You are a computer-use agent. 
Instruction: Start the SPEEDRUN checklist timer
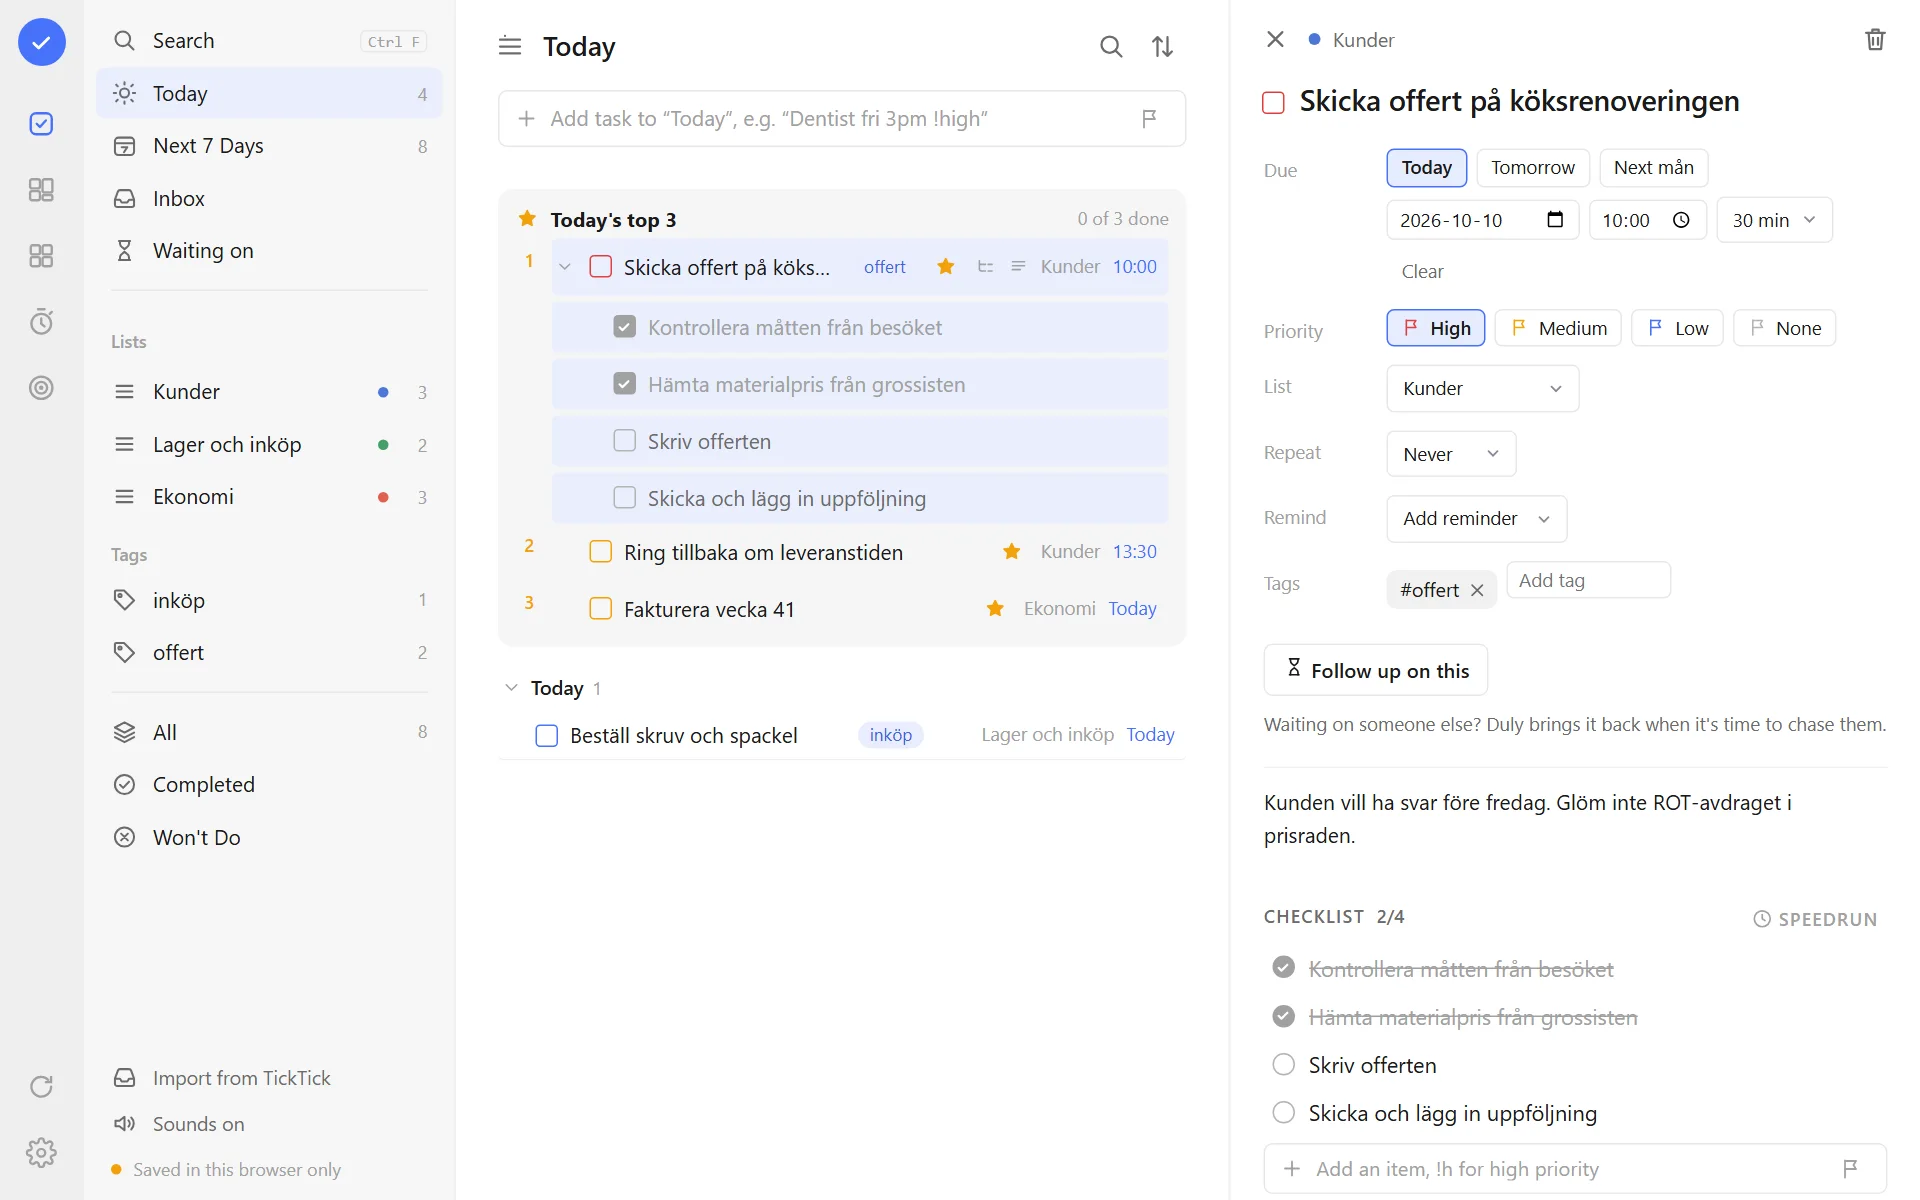1815,919
